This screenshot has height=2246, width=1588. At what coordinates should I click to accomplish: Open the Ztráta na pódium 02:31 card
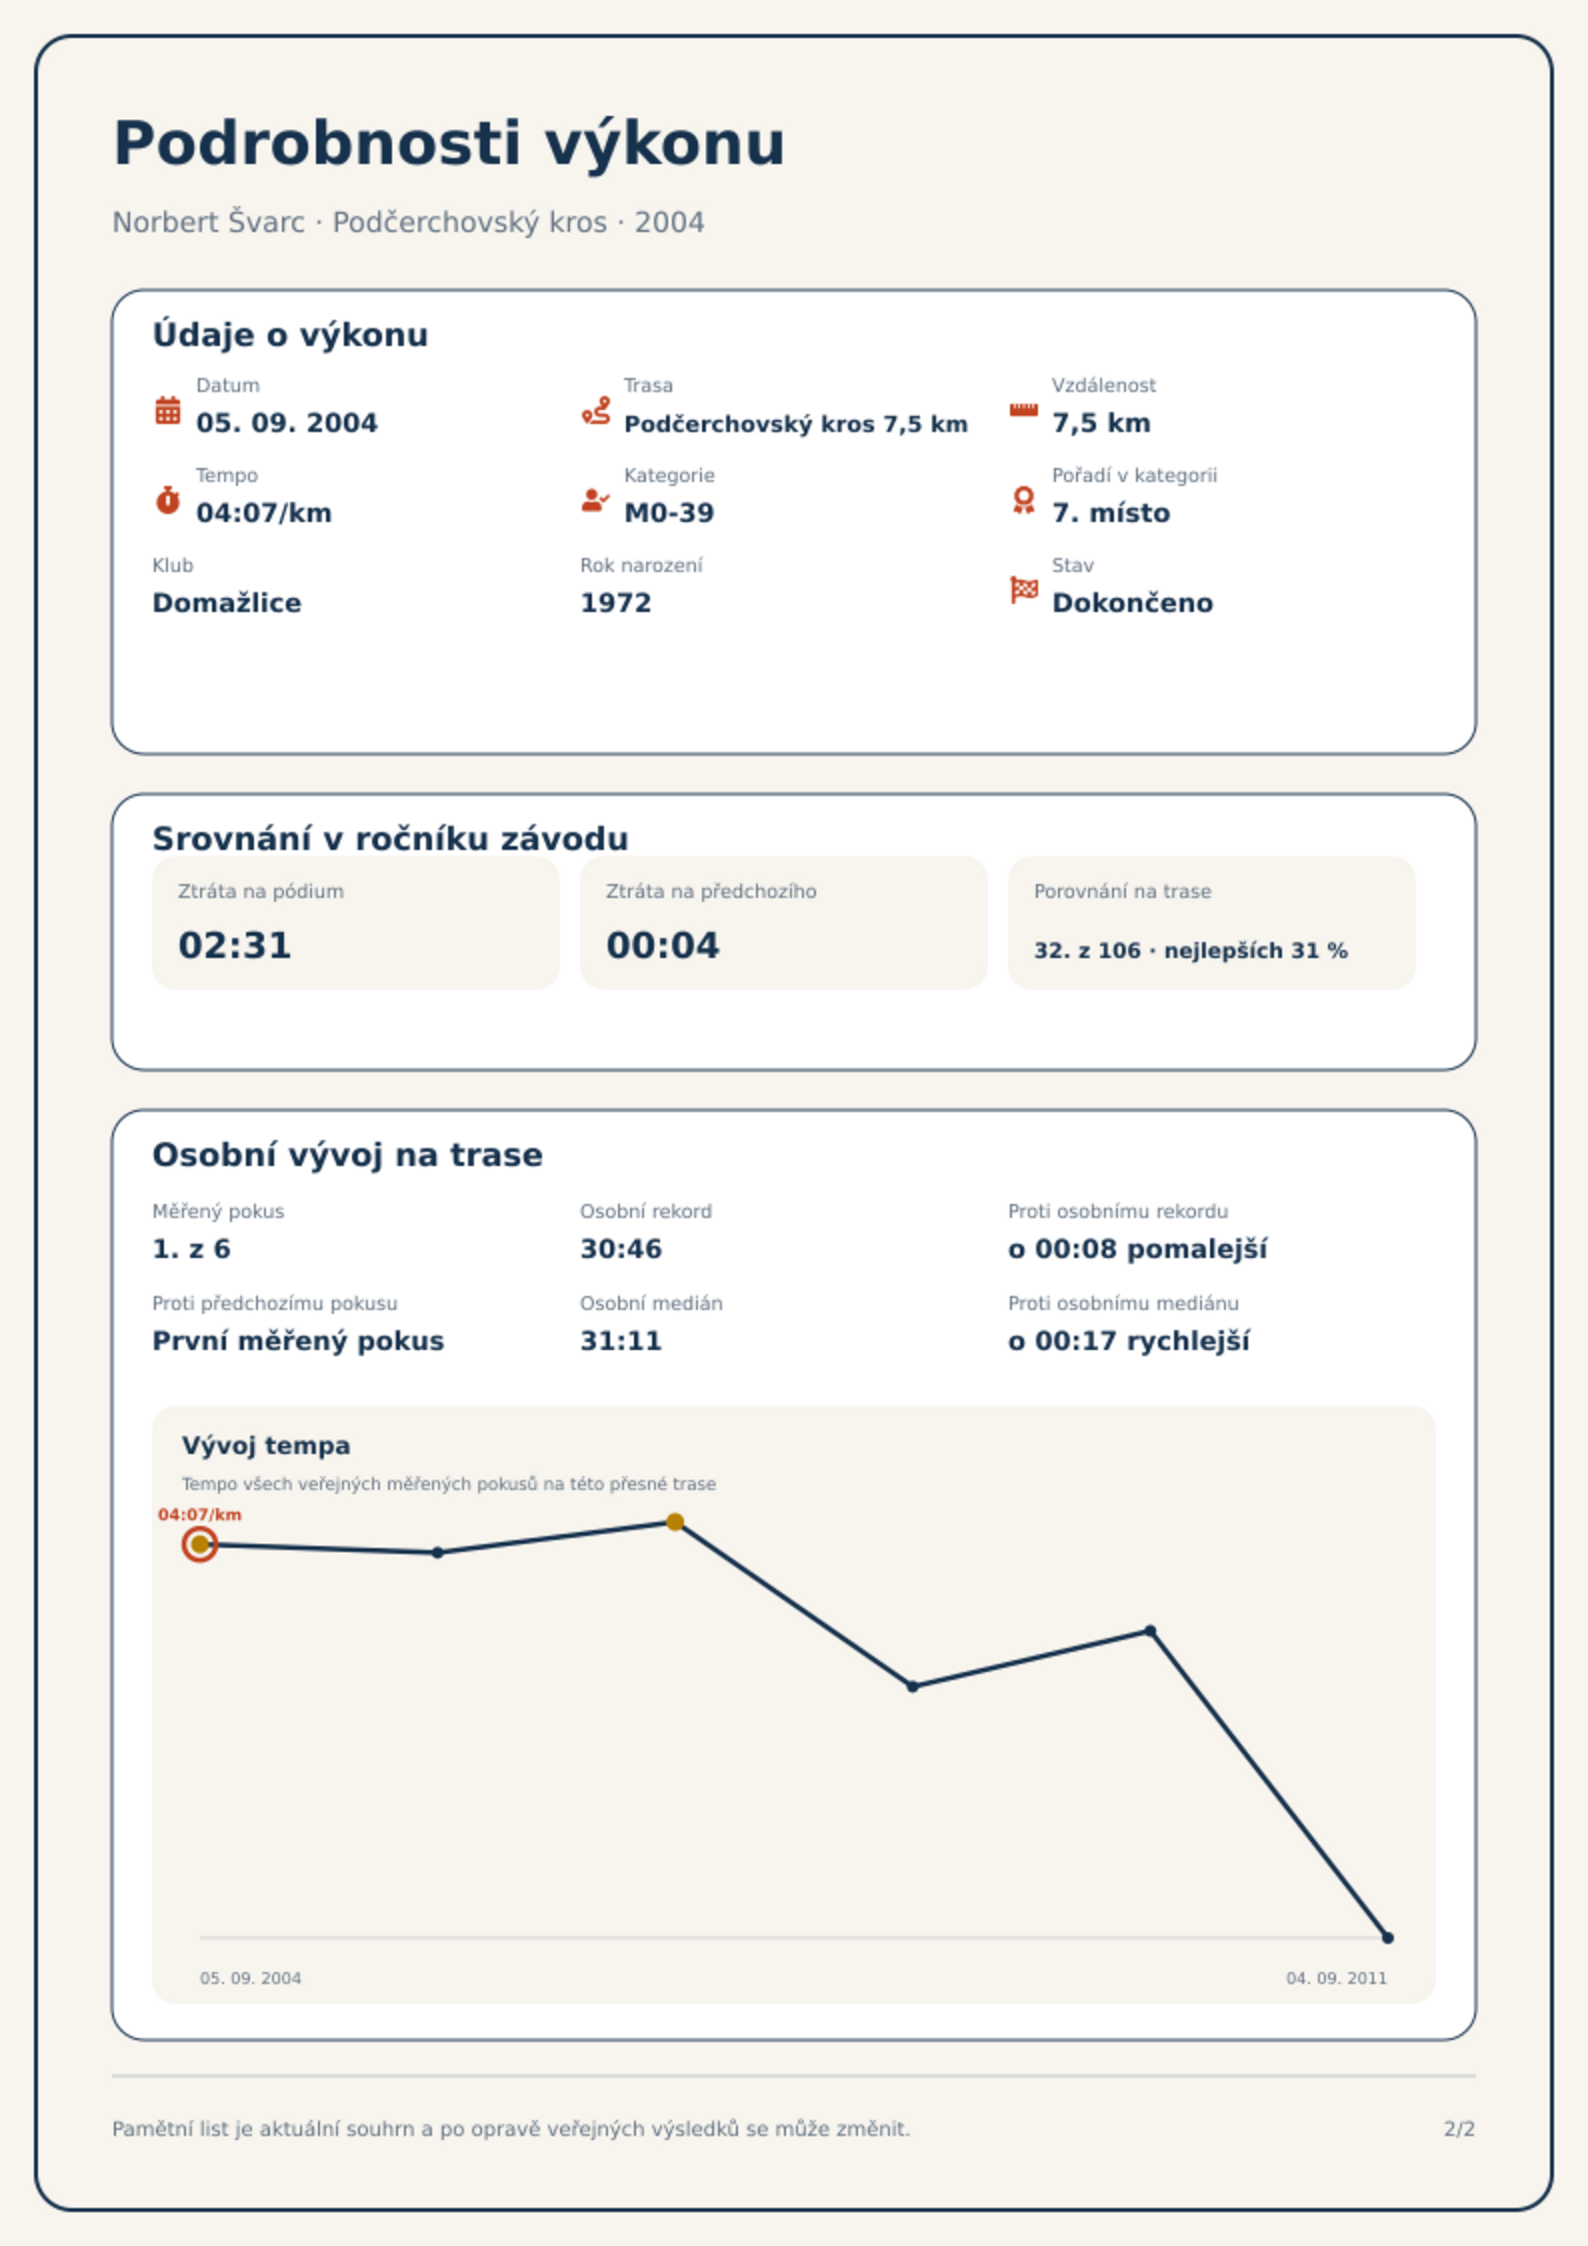pos(355,923)
